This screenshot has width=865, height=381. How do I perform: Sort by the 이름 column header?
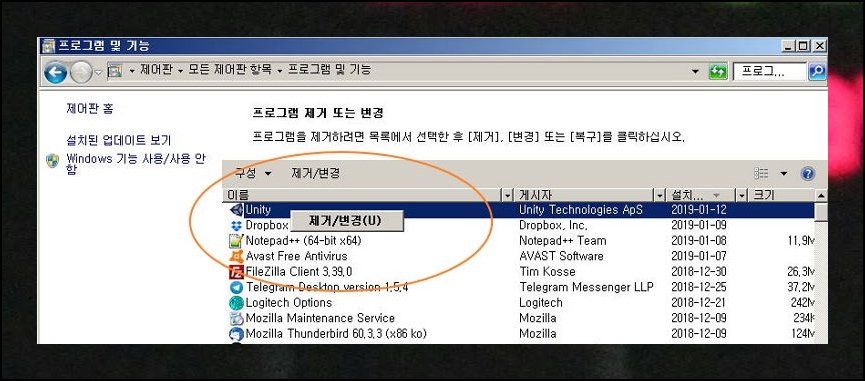pyautogui.click(x=362, y=195)
